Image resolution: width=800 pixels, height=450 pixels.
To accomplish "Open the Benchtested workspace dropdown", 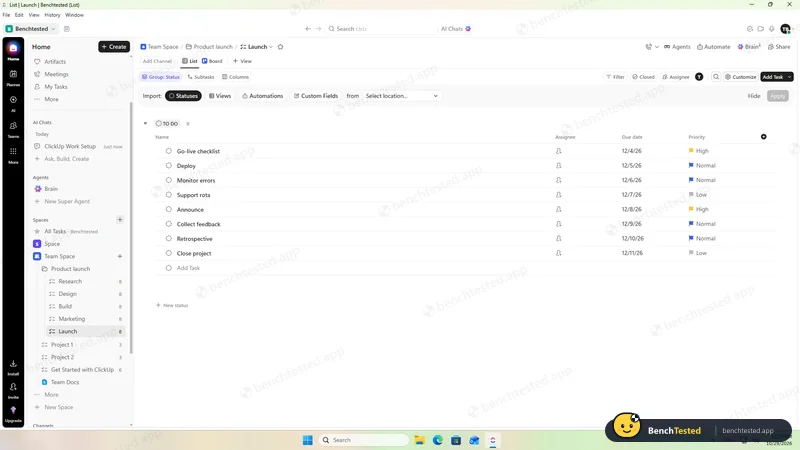I will 31,29.
